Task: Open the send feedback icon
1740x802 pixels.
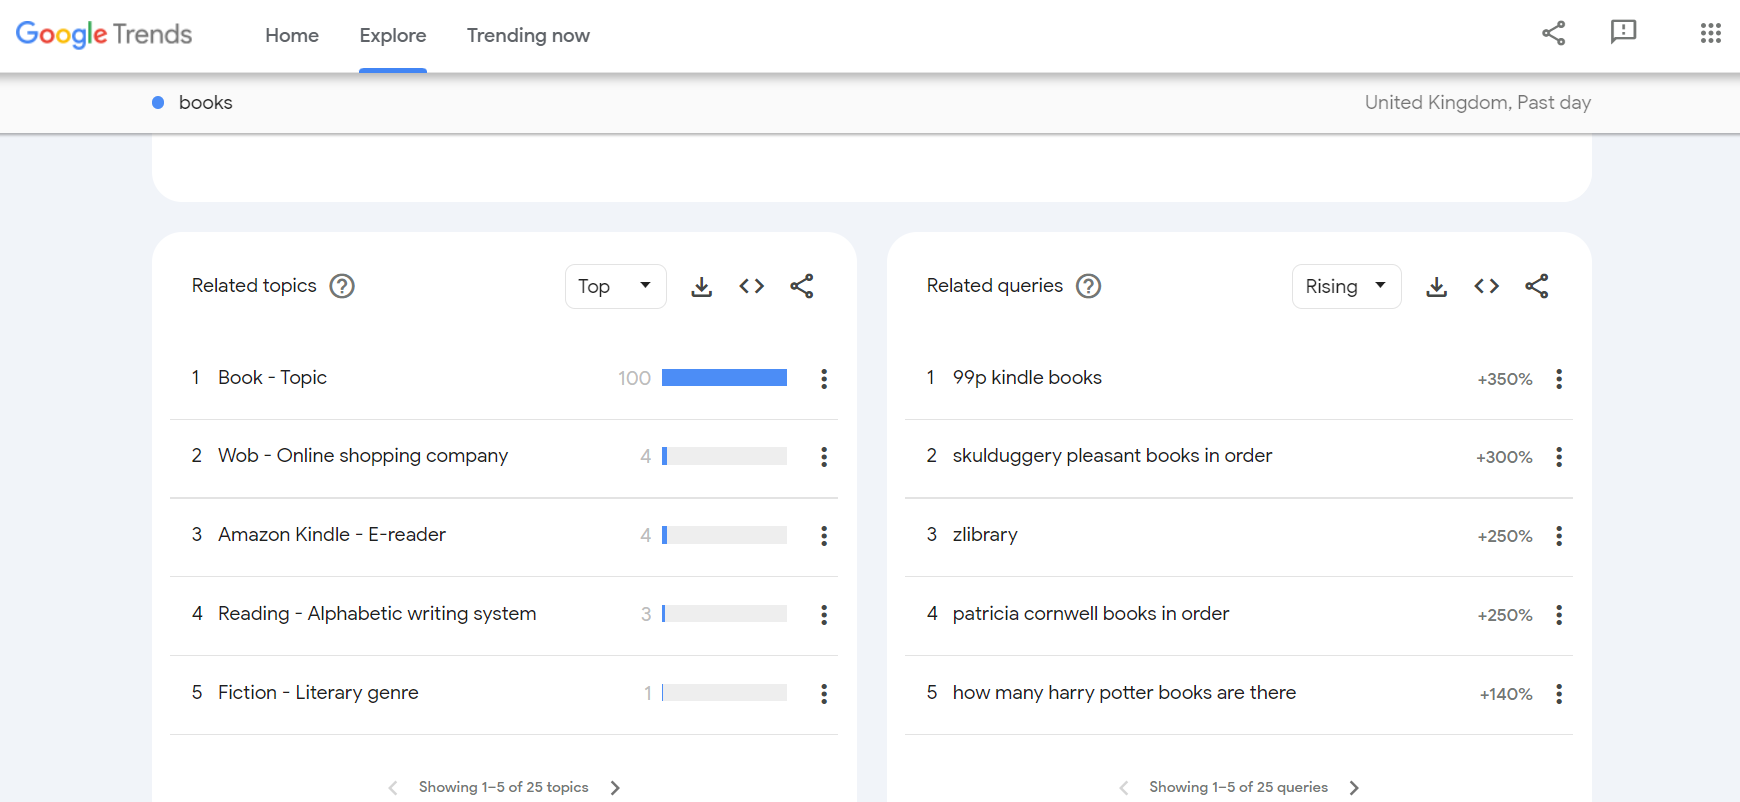Action: (1623, 33)
